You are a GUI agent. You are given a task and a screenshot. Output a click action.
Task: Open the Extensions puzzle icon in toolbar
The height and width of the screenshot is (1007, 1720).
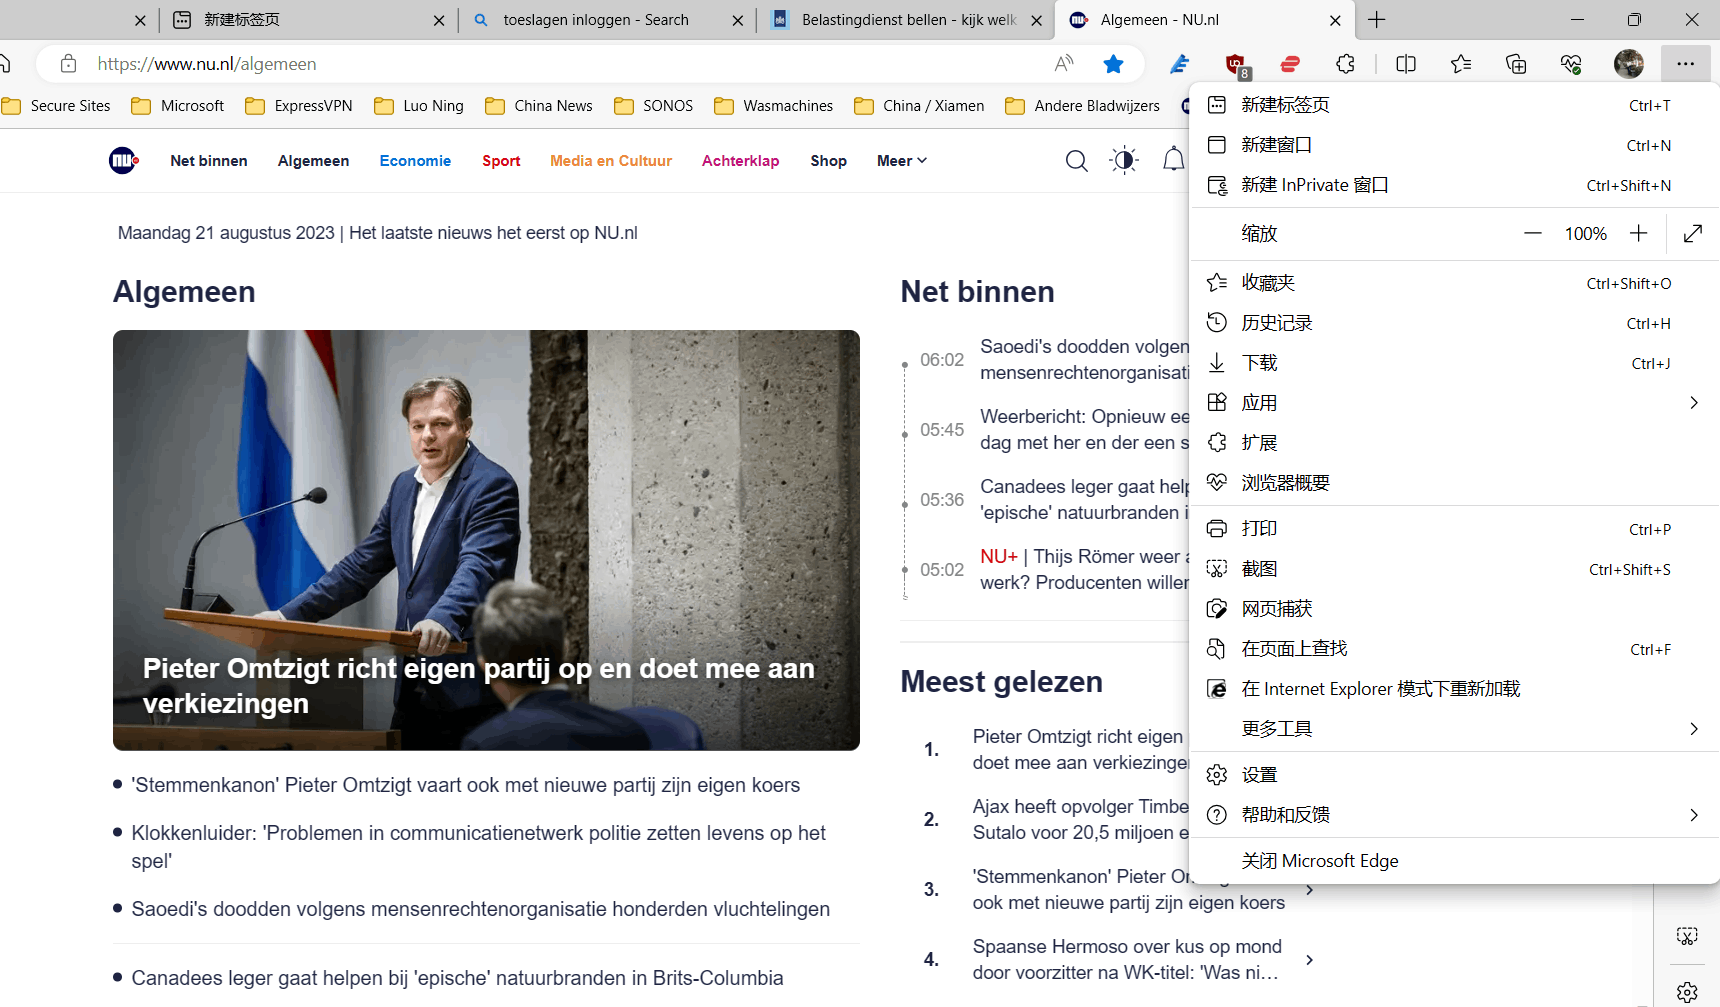tap(1346, 64)
